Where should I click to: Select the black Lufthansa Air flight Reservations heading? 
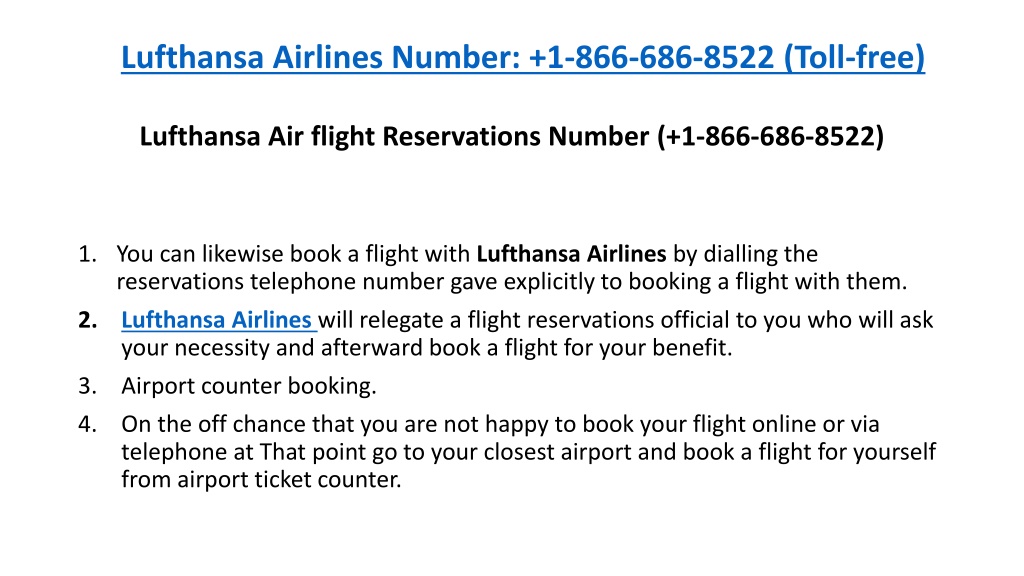pos(511,136)
